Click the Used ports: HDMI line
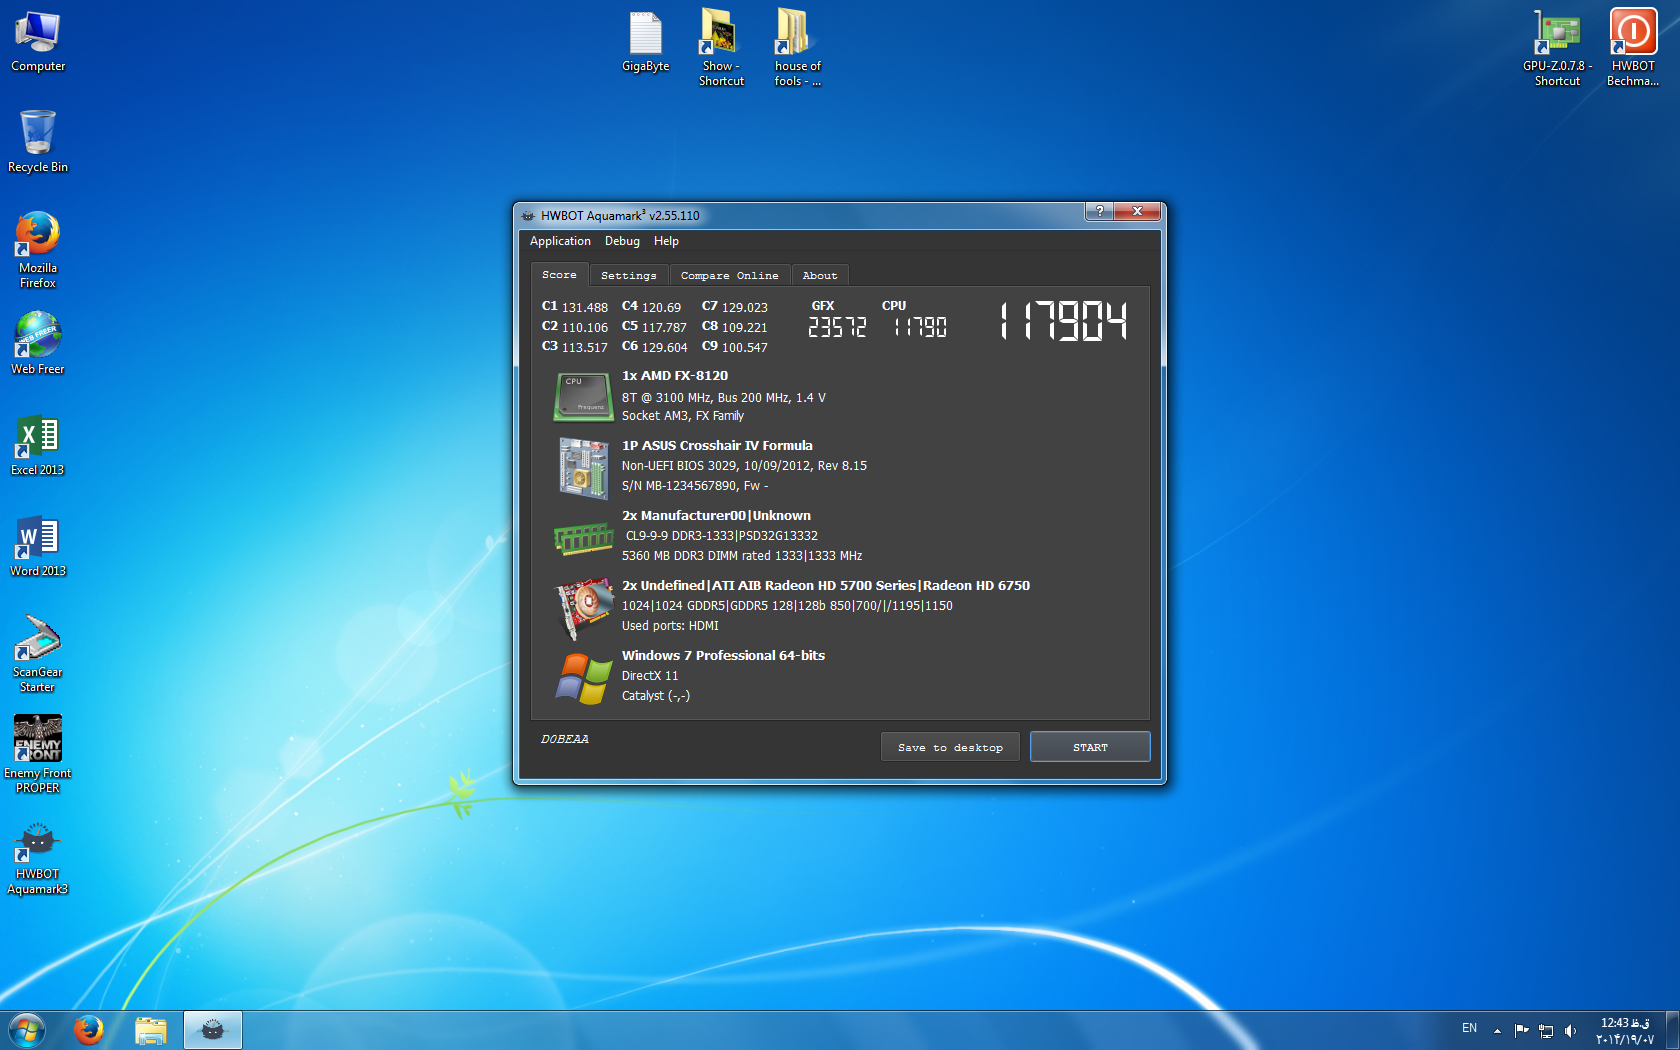The image size is (1680, 1050). click(x=670, y=626)
